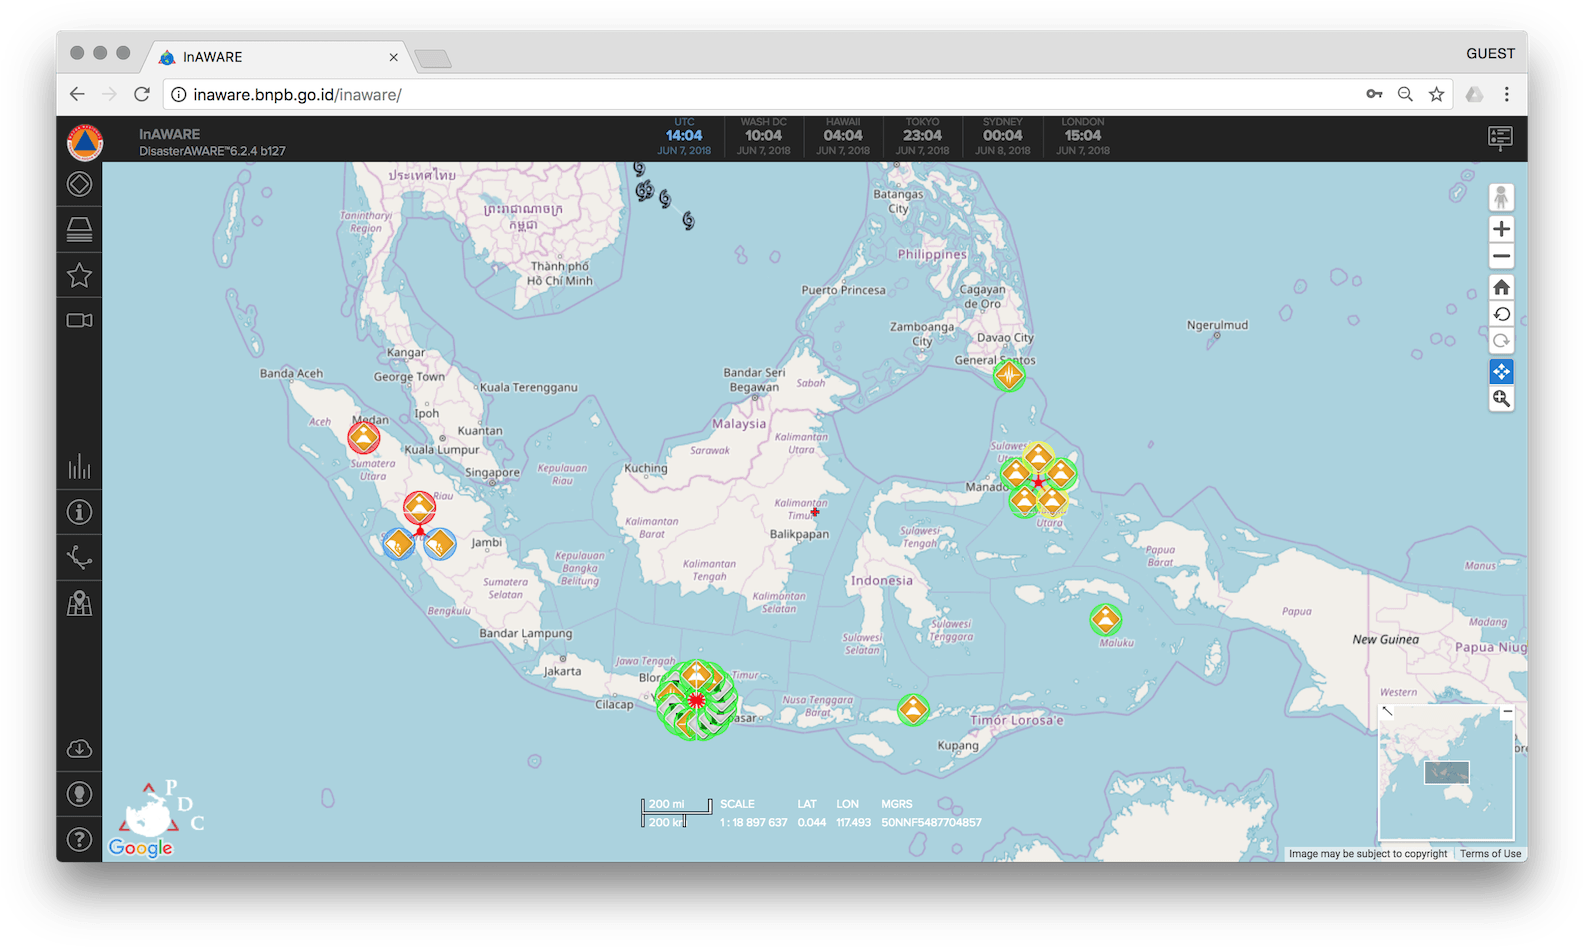1583x947 pixels.
Task: Activate Street View pegman on map
Action: [x=1501, y=197]
